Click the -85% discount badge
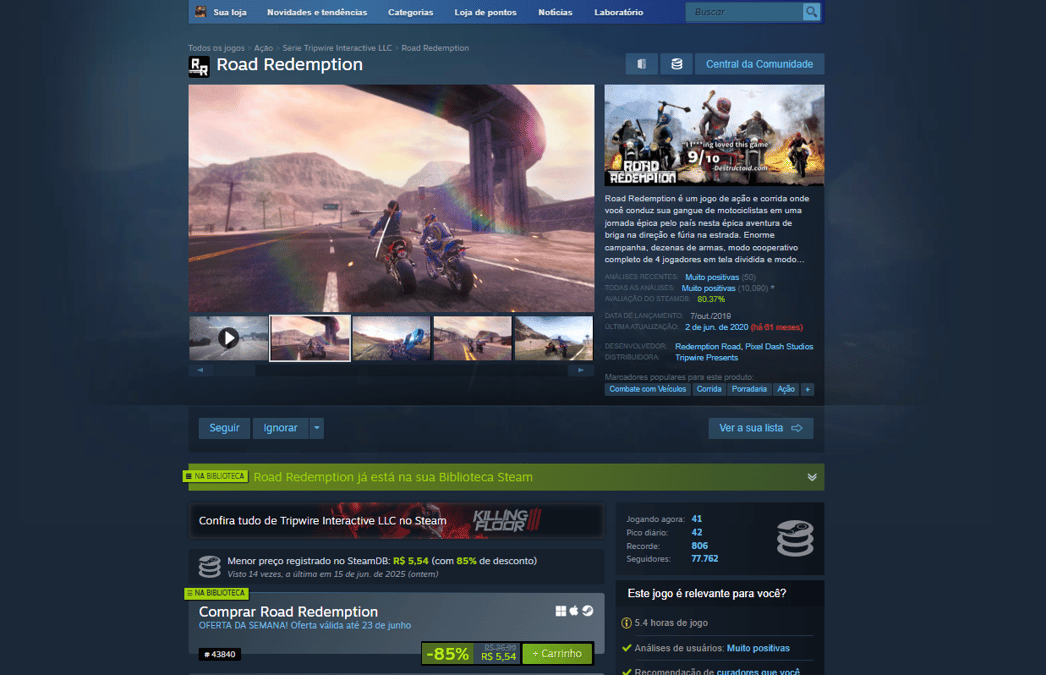This screenshot has height=675, width=1046. (448, 654)
